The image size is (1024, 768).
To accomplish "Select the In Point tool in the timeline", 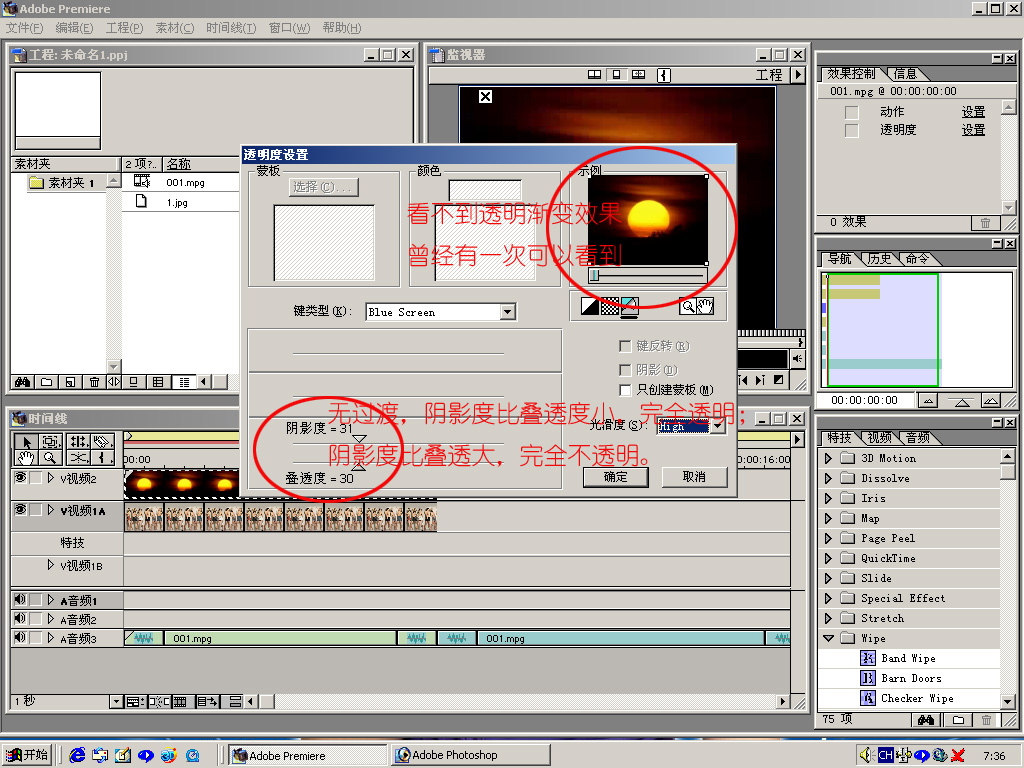I will point(102,457).
